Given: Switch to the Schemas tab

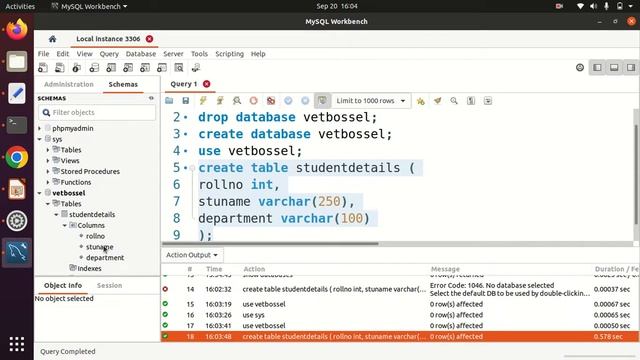Looking at the screenshot, I should [123, 84].
